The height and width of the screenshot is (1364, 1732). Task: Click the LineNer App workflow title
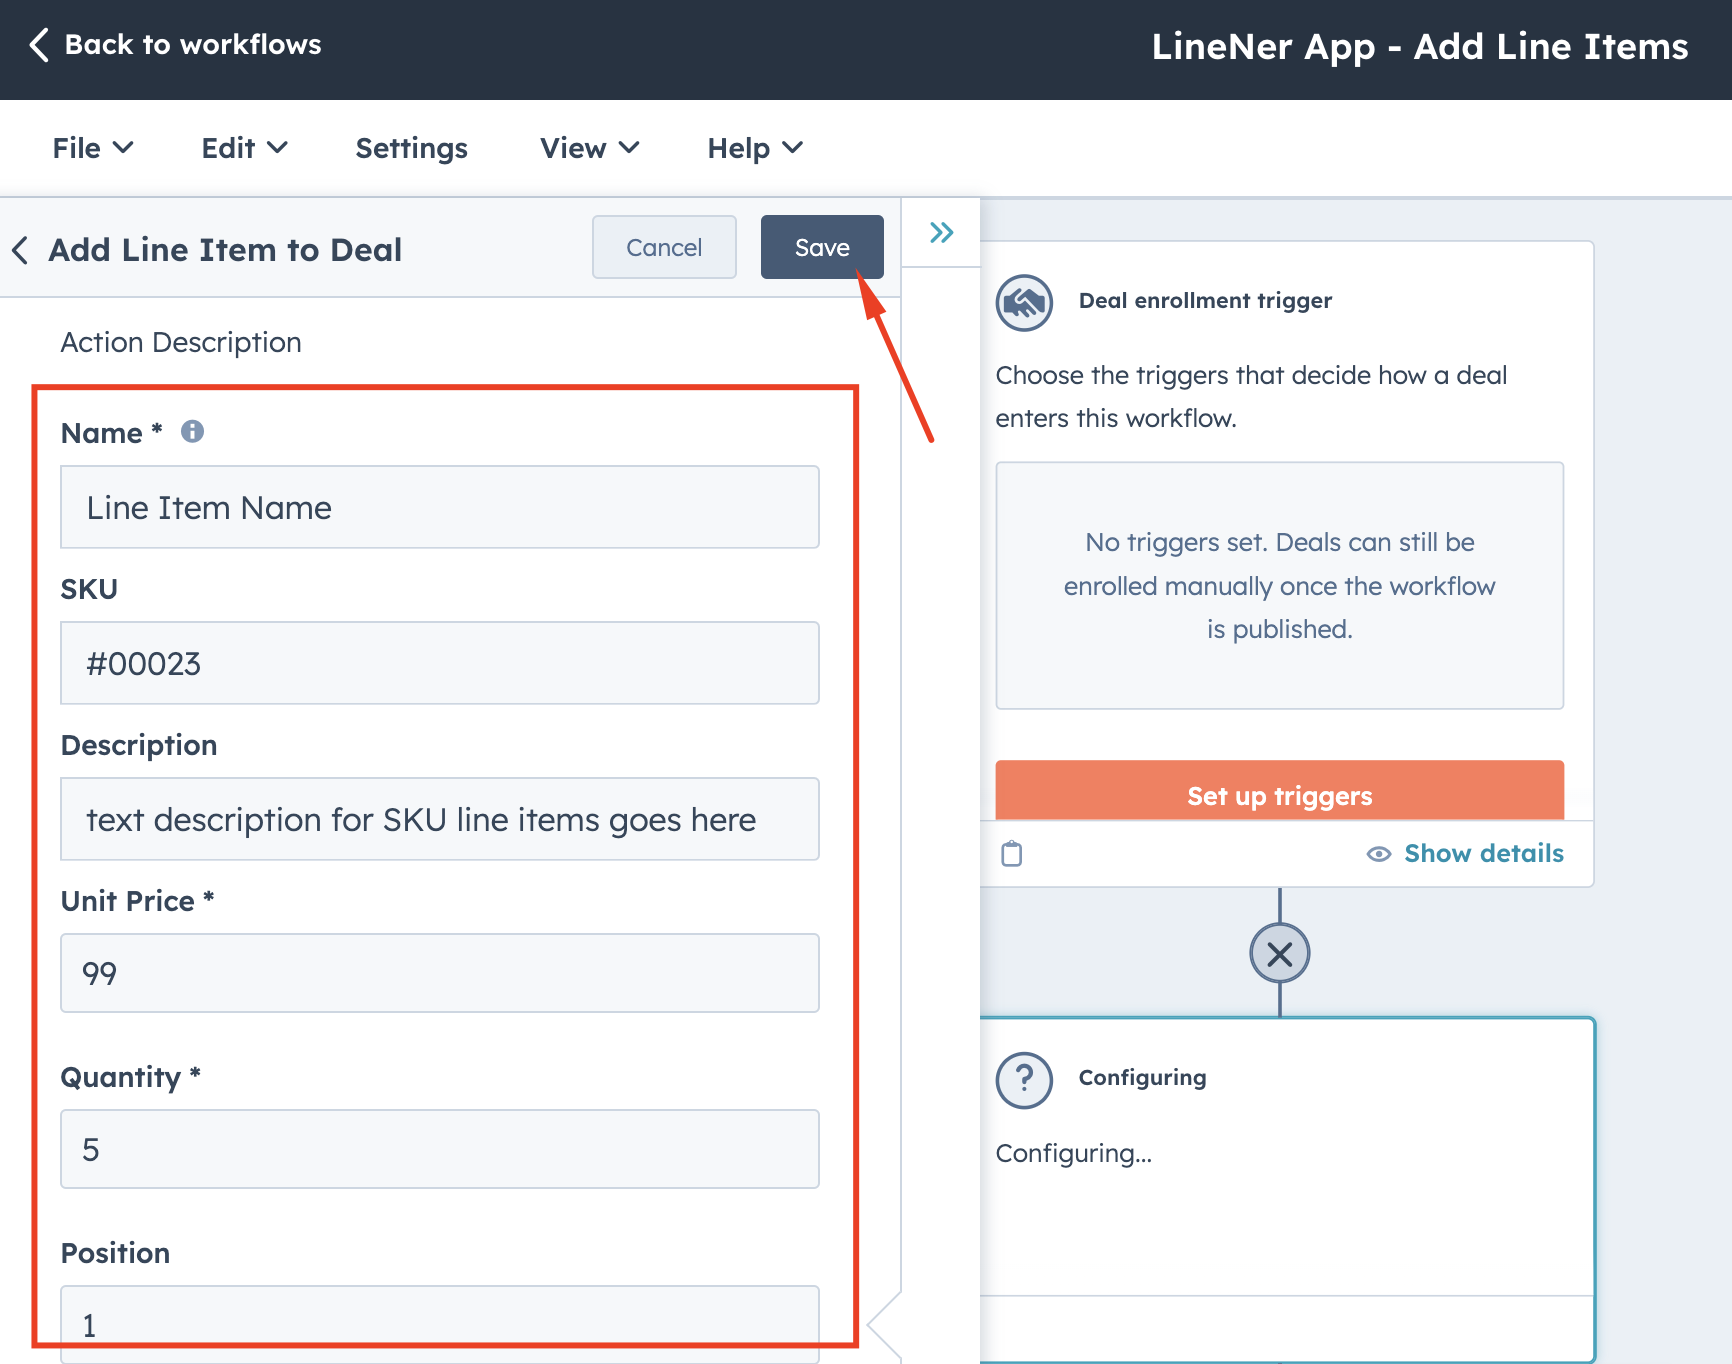click(1420, 47)
